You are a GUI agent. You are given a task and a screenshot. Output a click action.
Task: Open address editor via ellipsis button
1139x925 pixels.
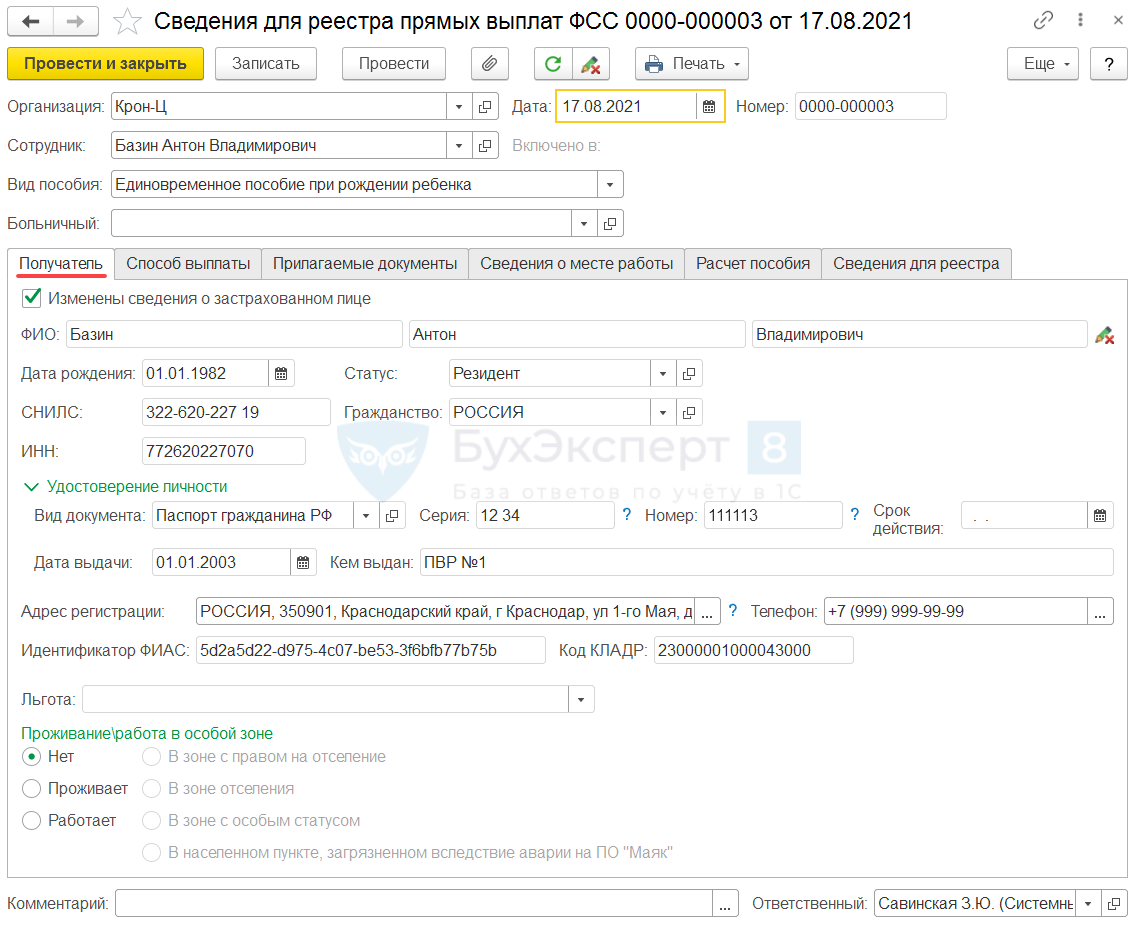click(707, 612)
